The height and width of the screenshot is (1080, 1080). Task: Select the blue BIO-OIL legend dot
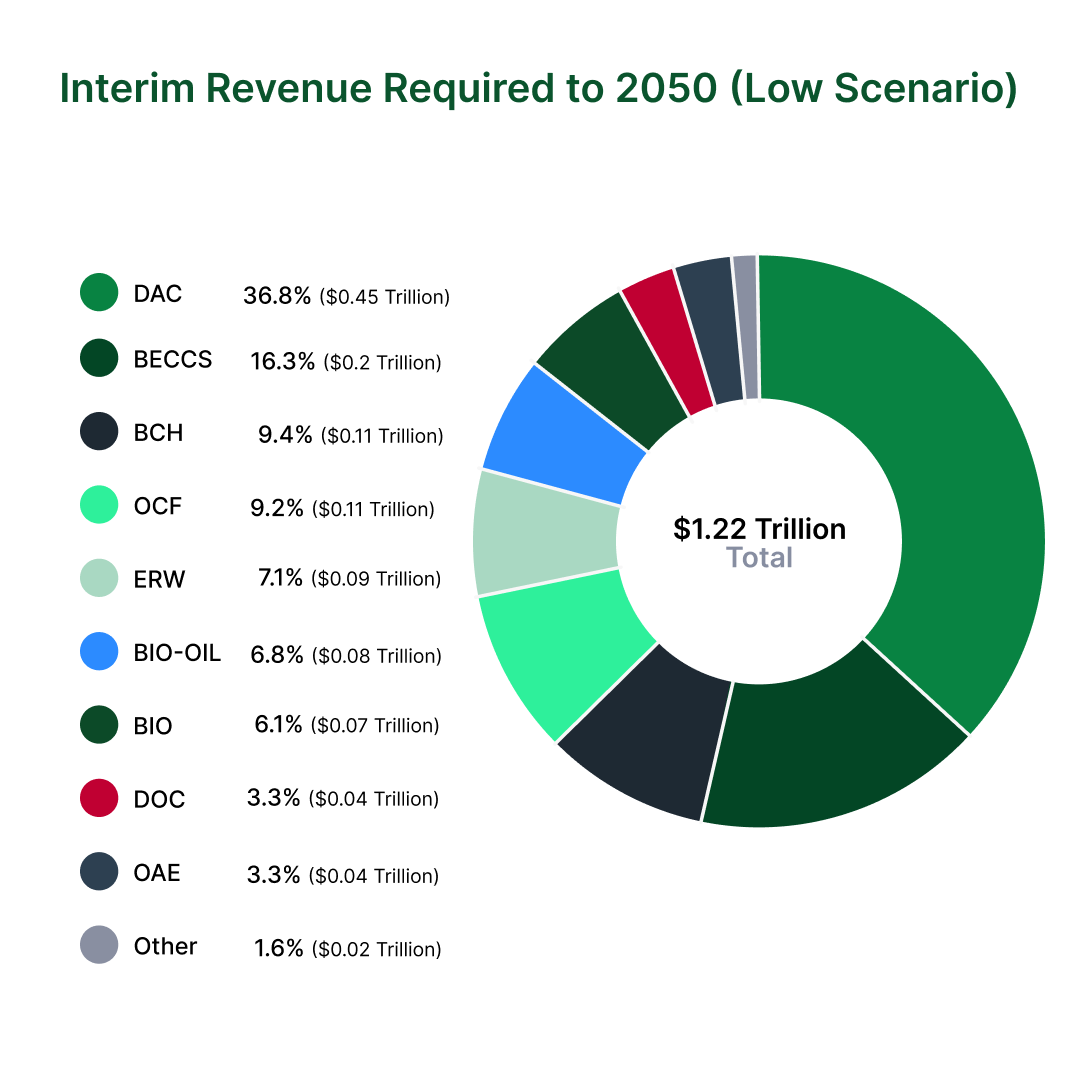coord(99,652)
